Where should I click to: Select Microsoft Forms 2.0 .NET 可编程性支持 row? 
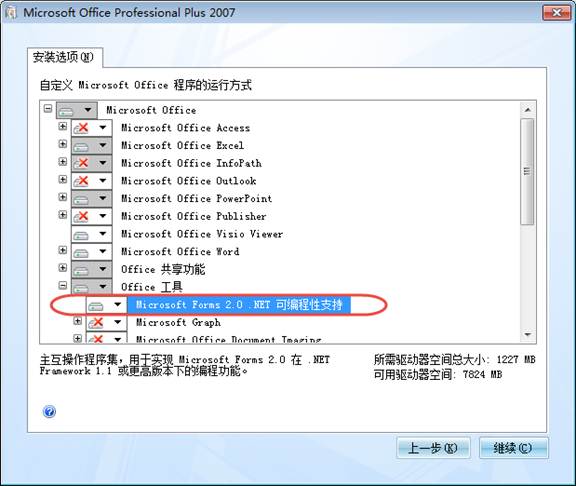[x=239, y=305]
